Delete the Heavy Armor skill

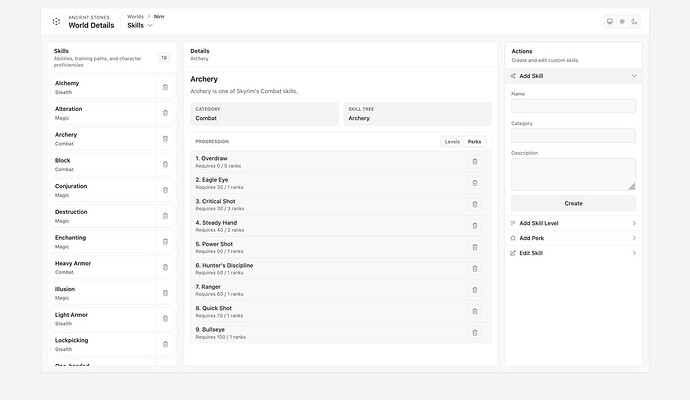click(165, 268)
